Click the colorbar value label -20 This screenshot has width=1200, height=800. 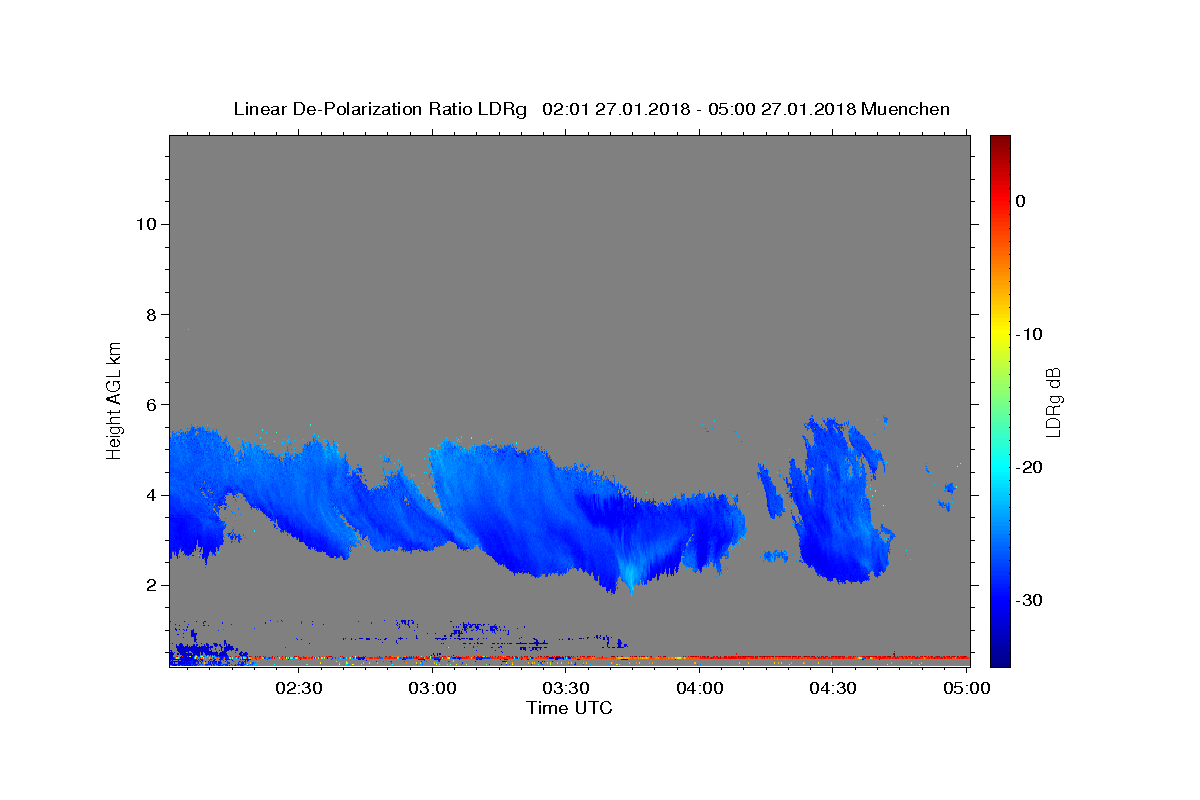coord(1029,467)
